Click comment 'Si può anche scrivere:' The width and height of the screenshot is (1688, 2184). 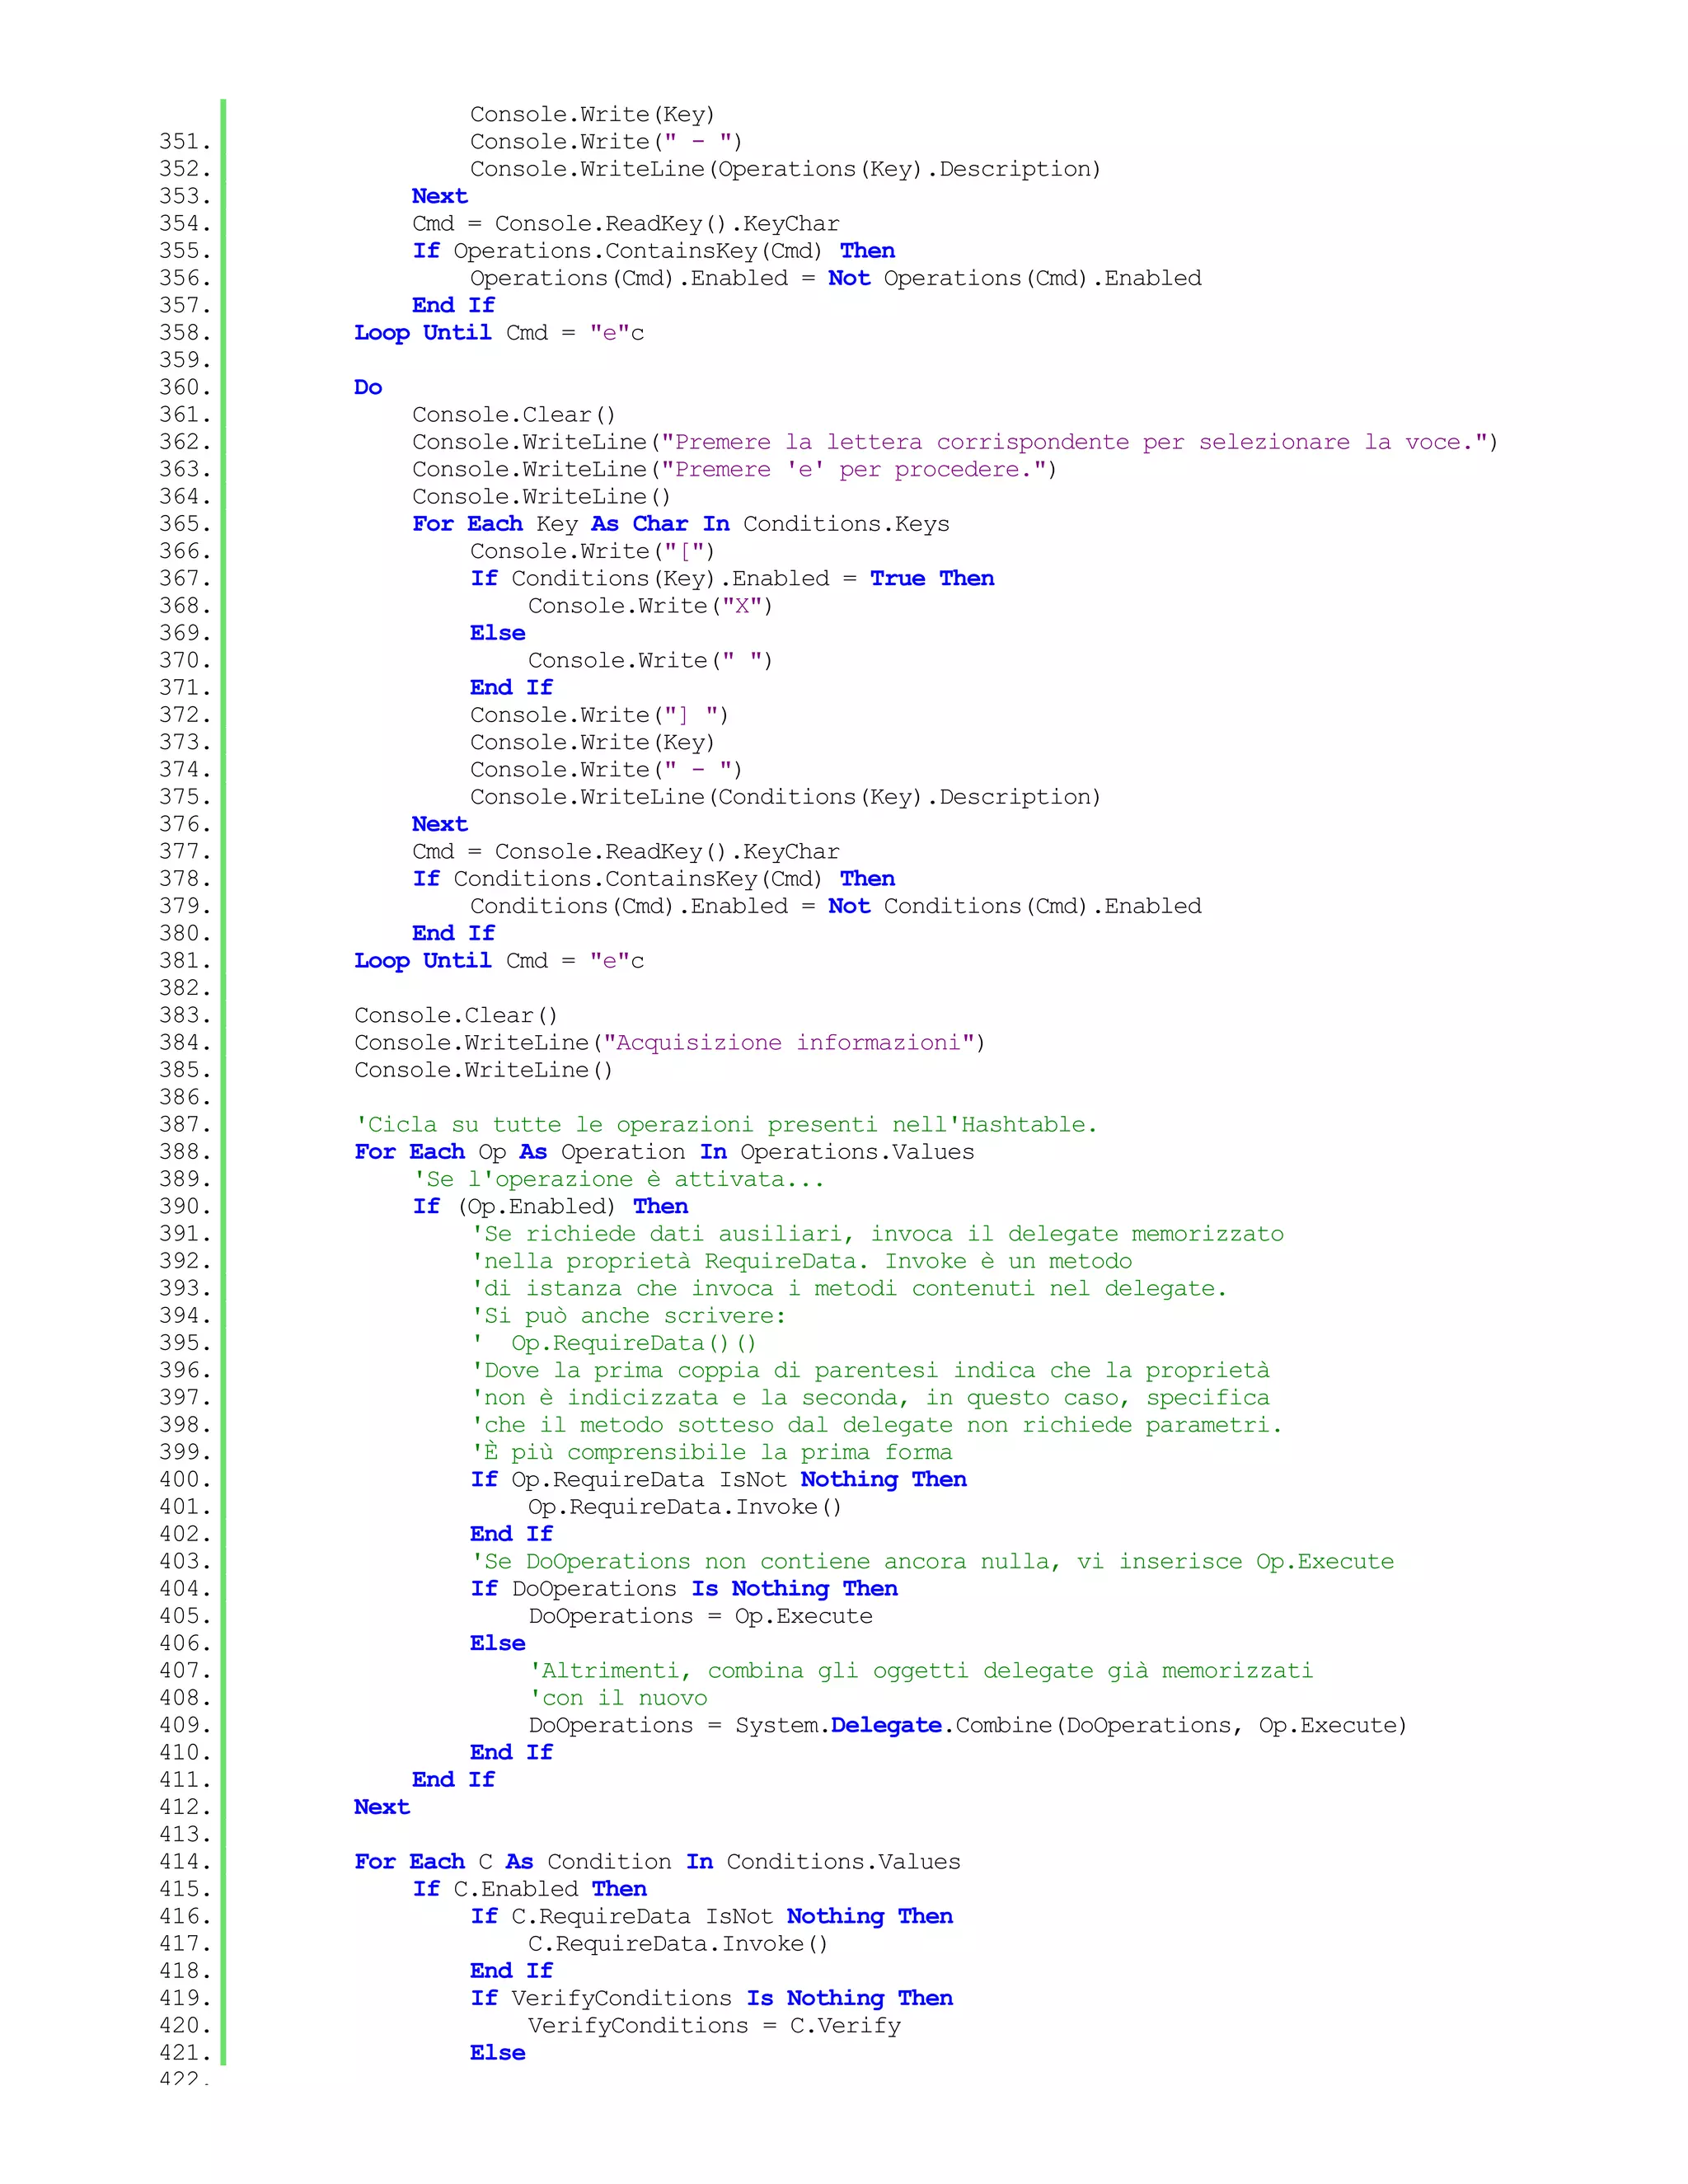[628, 1316]
